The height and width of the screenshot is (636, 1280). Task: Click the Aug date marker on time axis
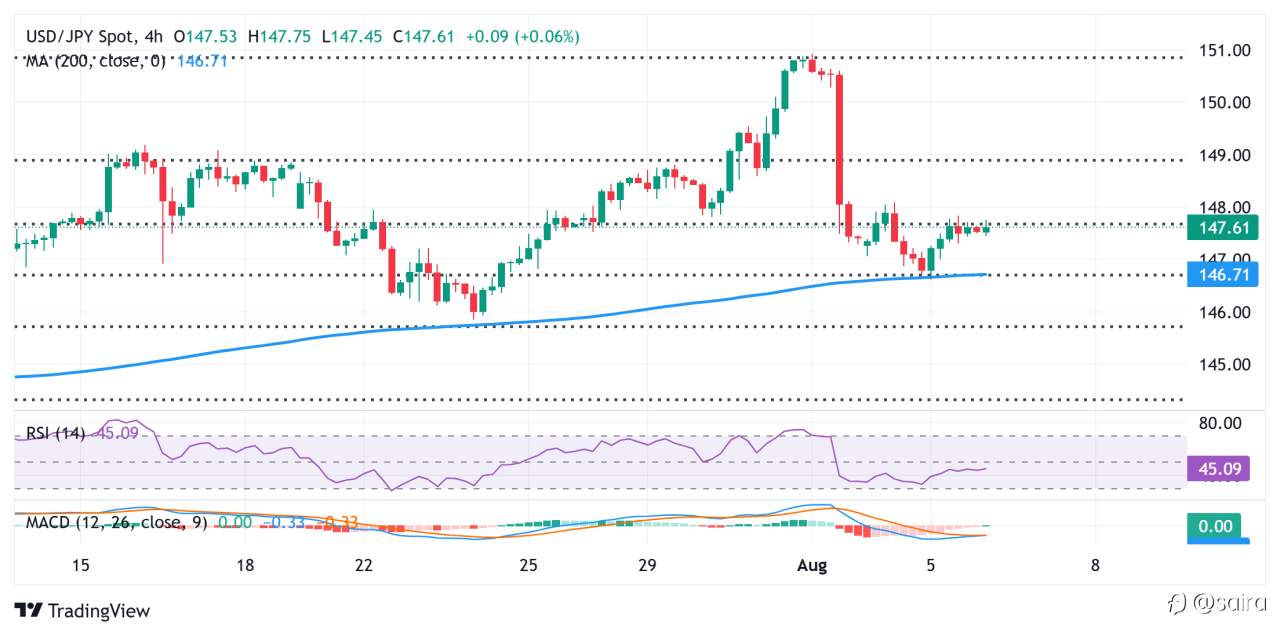point(813,565)
